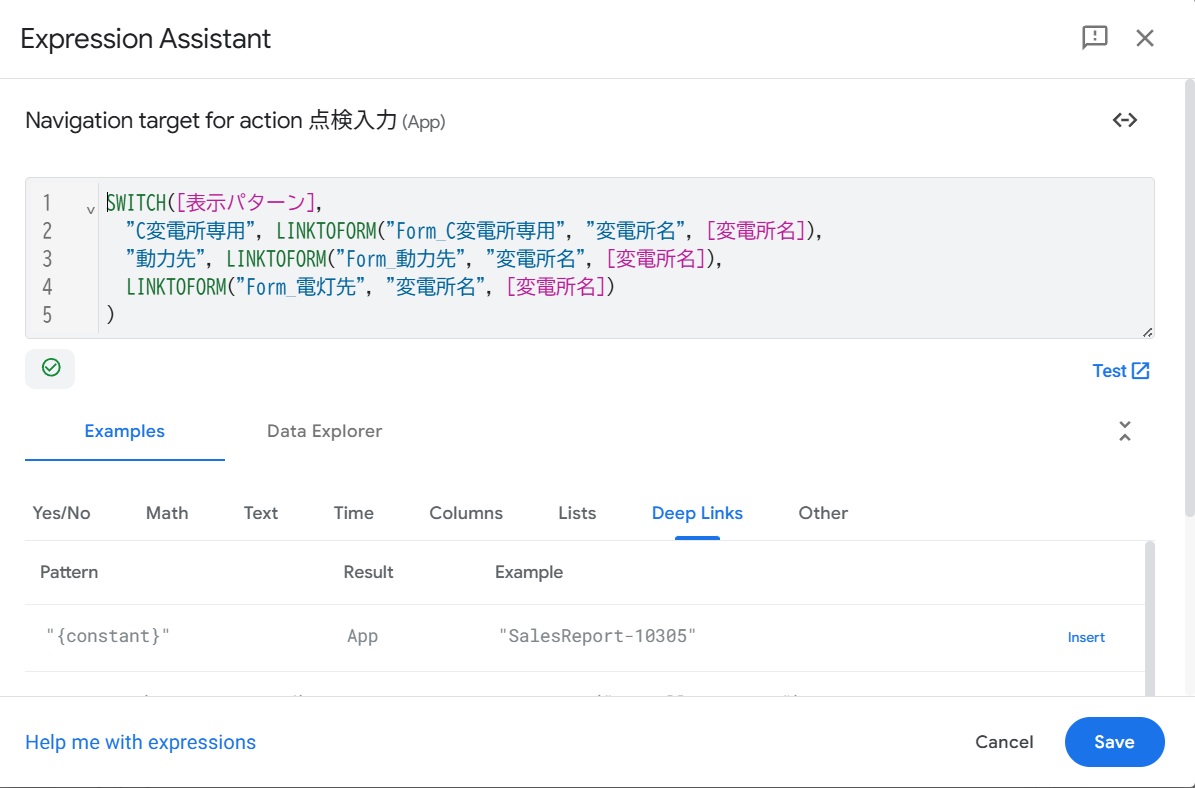Screen dimensions: 1195x788
Task: Click the green valid expression checkmark
Action: [x=51, y=368]
